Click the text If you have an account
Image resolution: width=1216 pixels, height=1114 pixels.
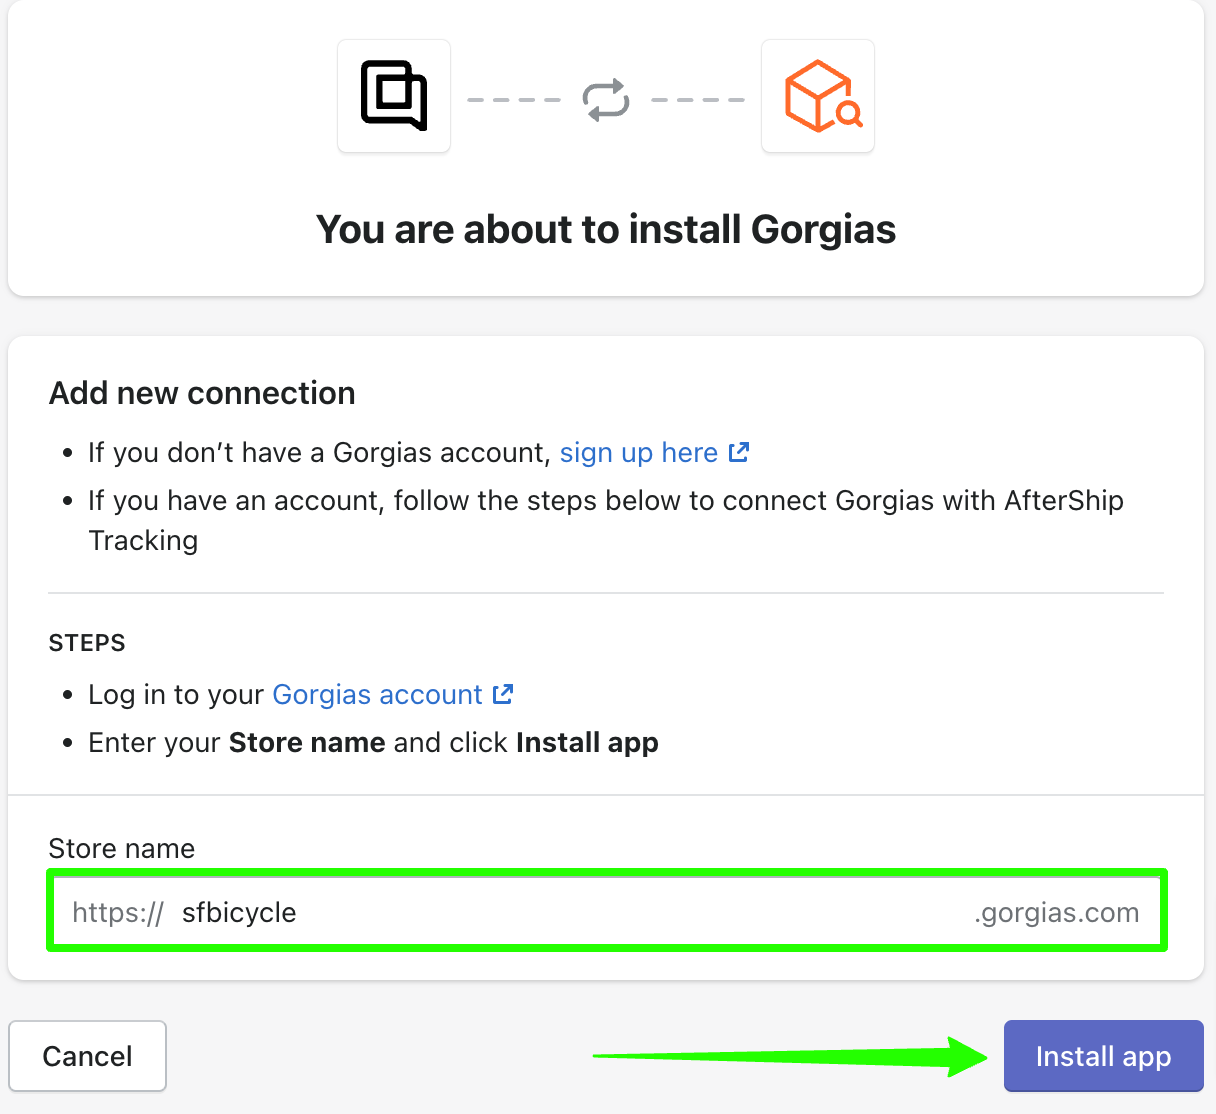pos(235,500)
